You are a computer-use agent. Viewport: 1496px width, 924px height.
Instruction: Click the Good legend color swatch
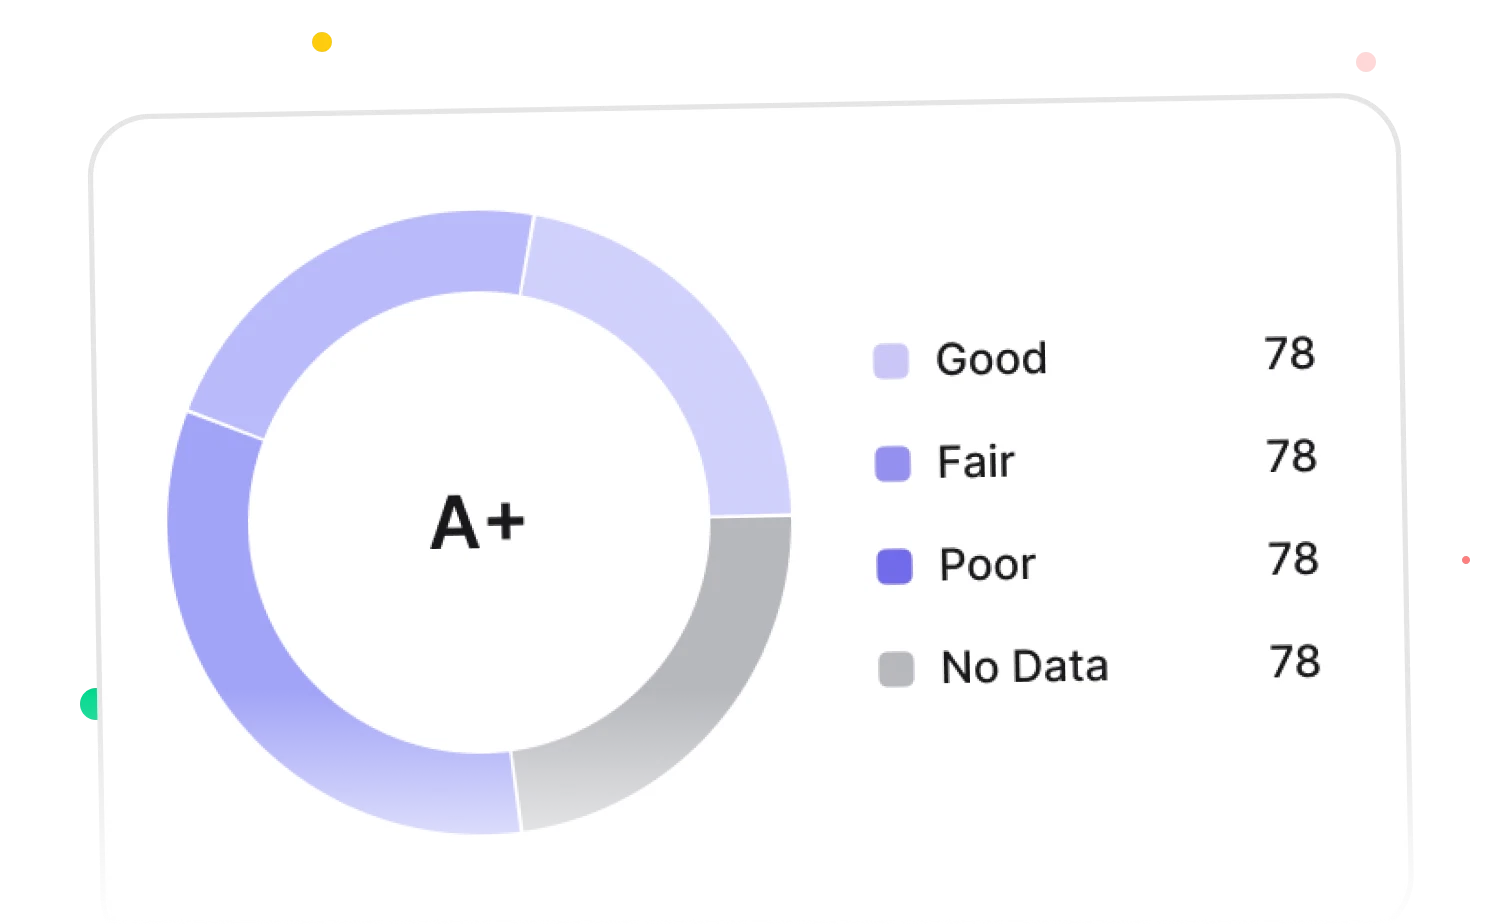coord(891,361)
